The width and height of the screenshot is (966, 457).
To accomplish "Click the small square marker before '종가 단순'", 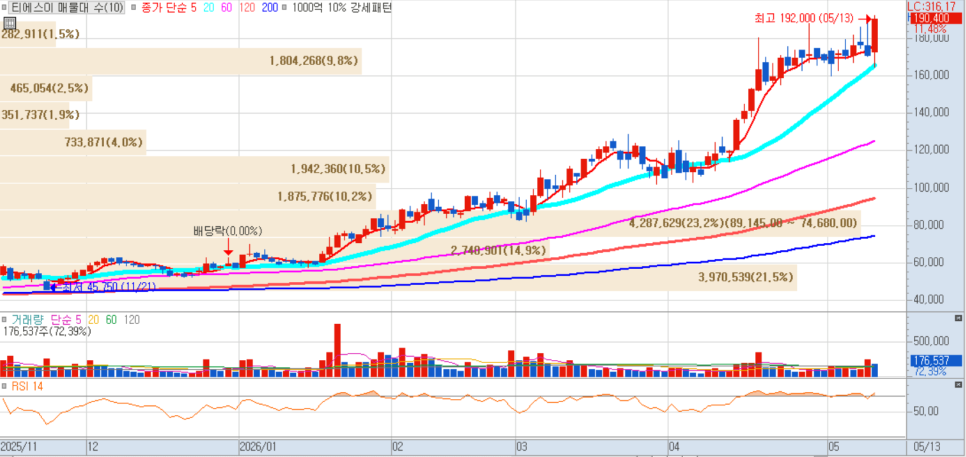I will tap(134, 8).
